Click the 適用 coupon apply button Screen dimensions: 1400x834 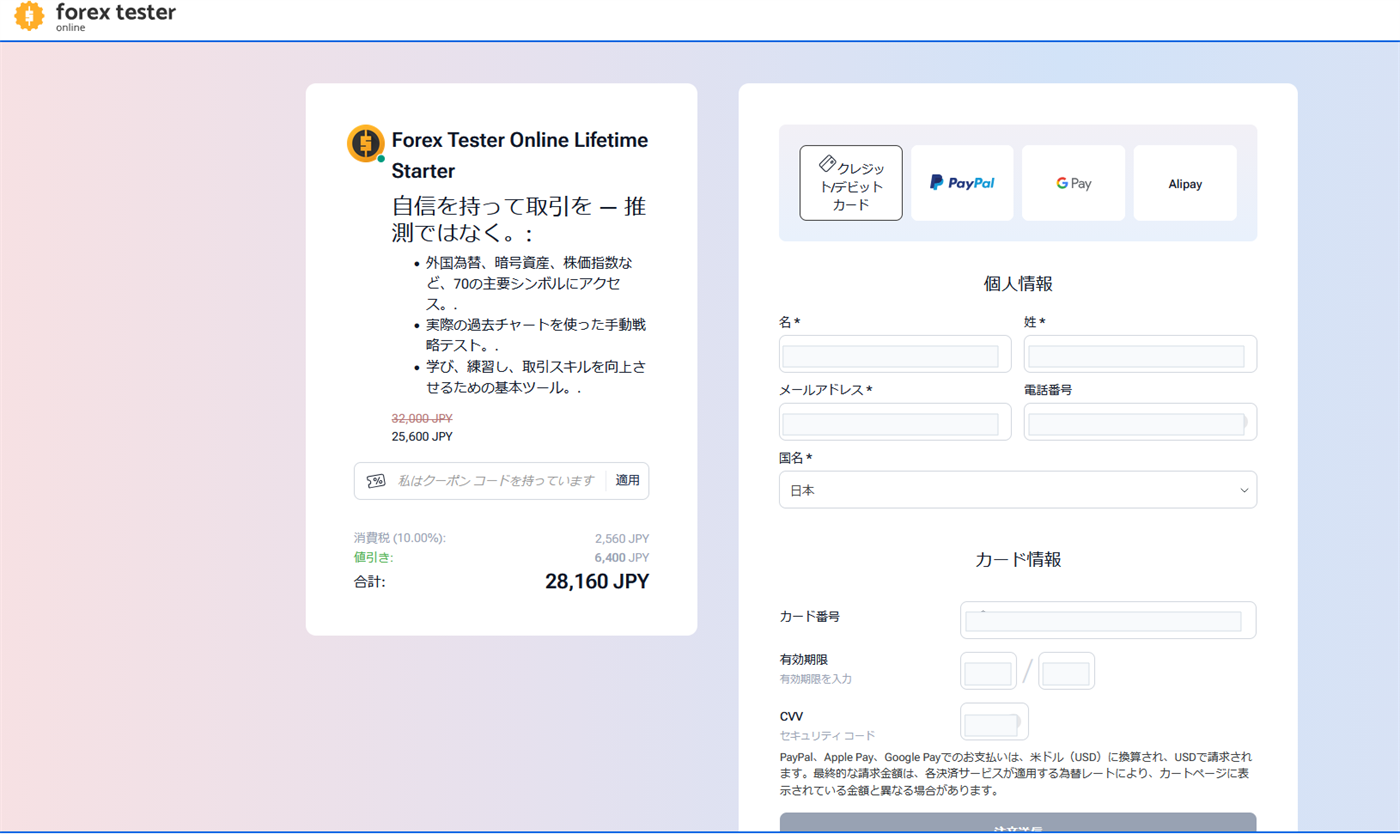[x=627, y=481]
